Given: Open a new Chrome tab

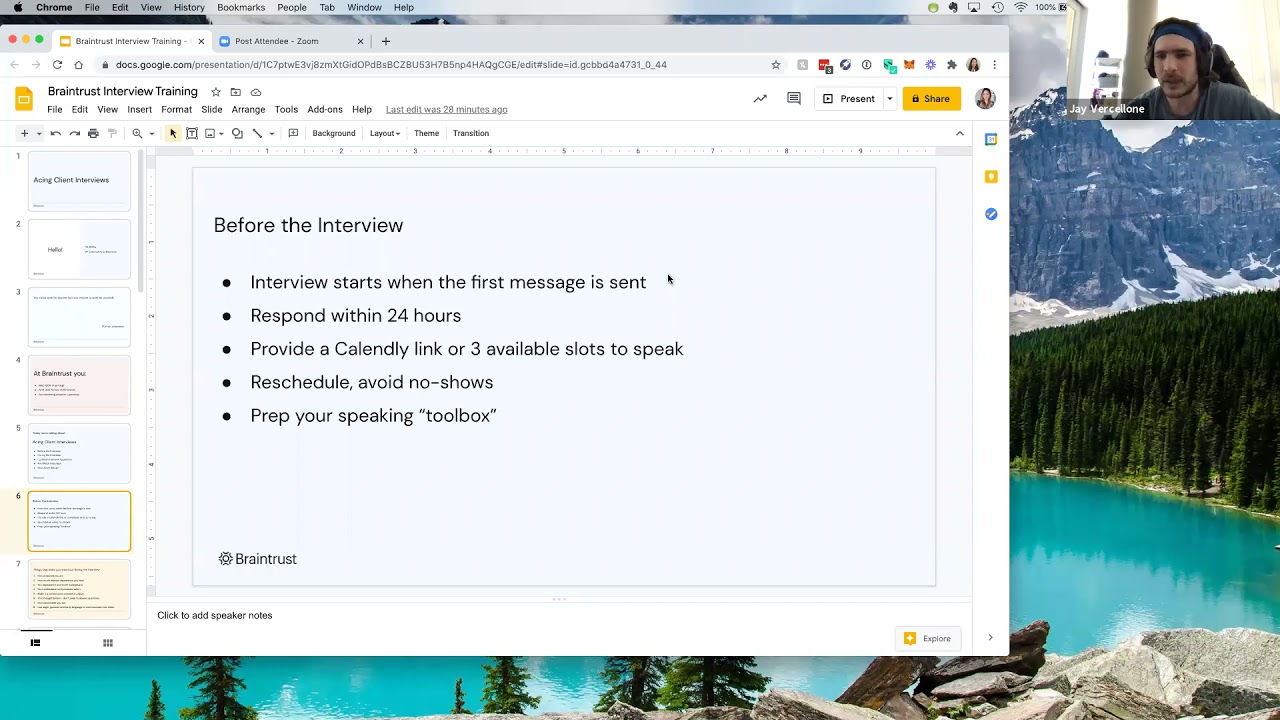Looking at the screenshot, I should (x=386, y=41).
